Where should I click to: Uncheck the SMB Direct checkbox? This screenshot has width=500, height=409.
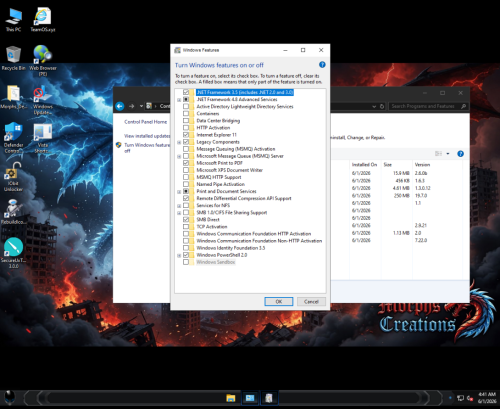tap(186, 219)
